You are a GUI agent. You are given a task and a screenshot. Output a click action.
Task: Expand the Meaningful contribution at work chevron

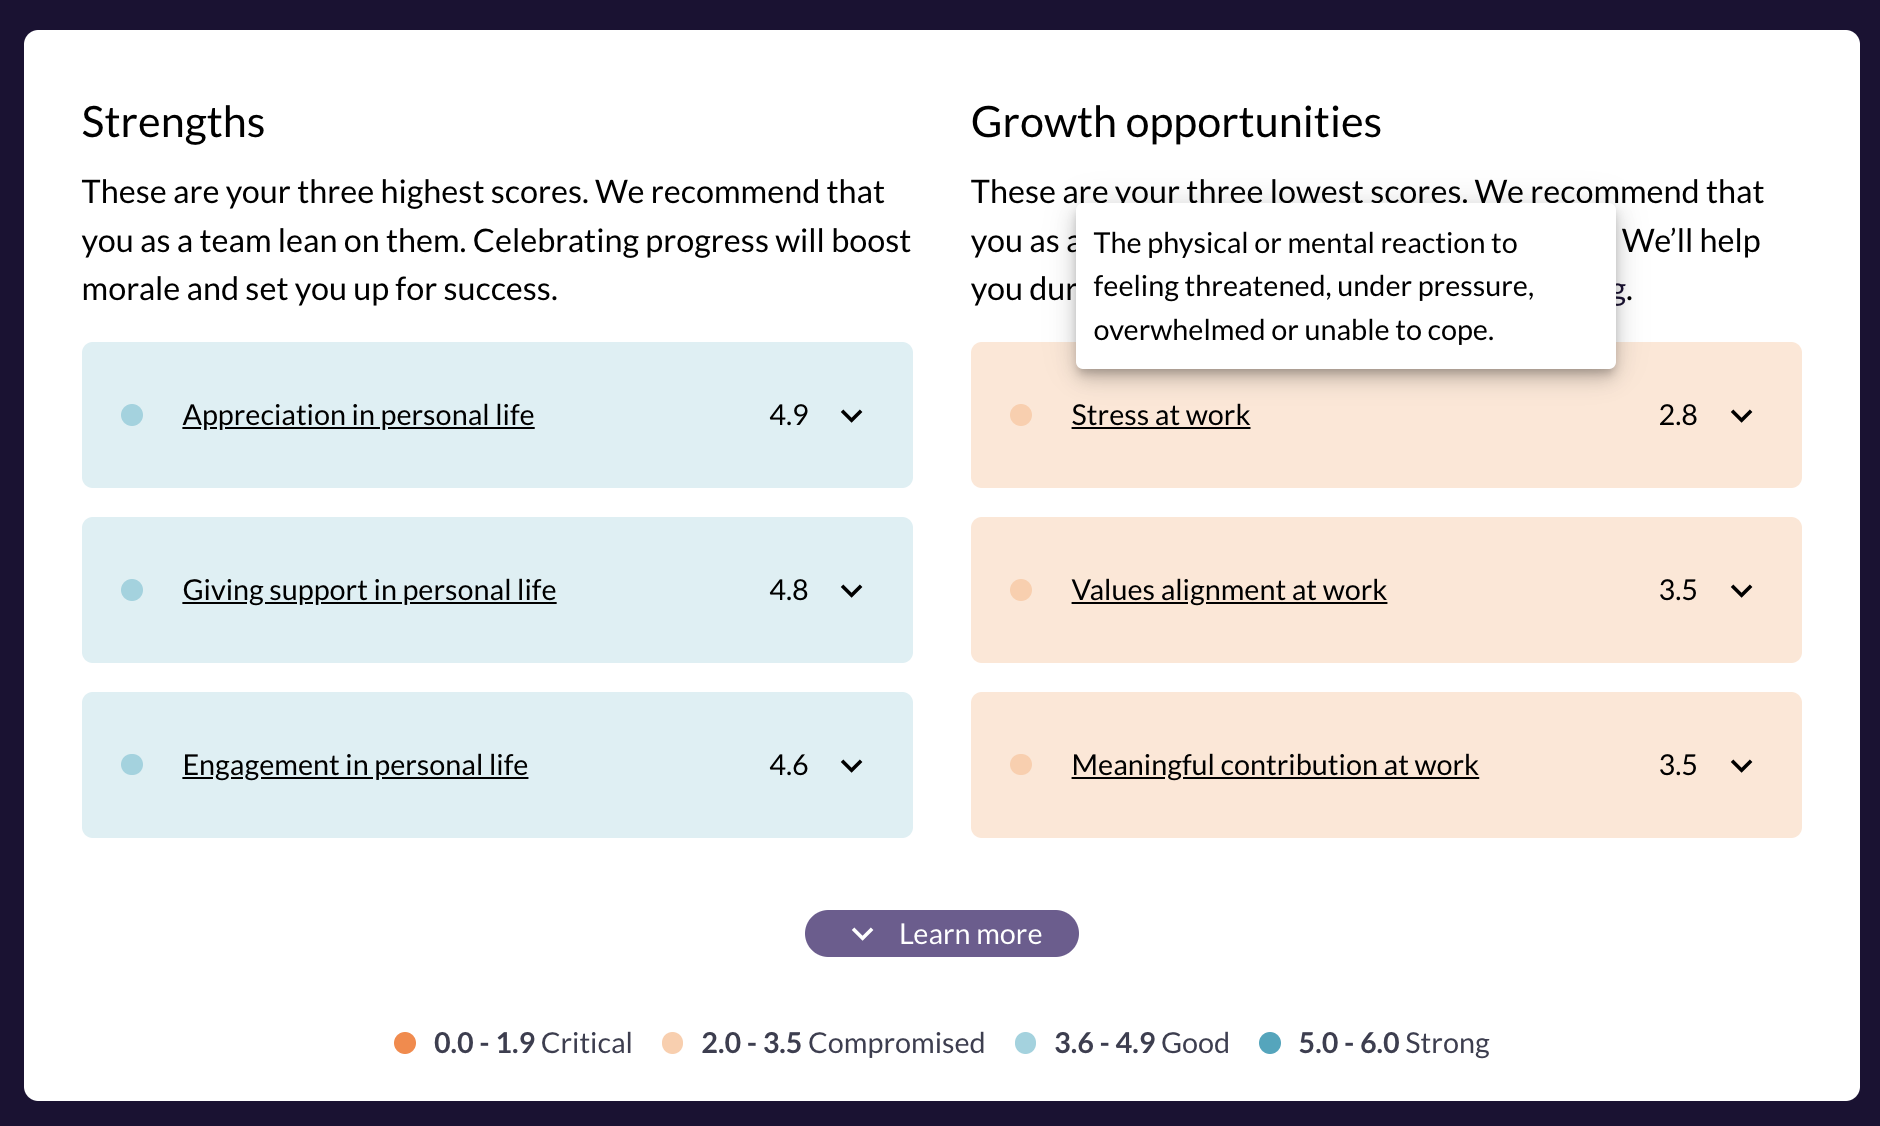1741,766
